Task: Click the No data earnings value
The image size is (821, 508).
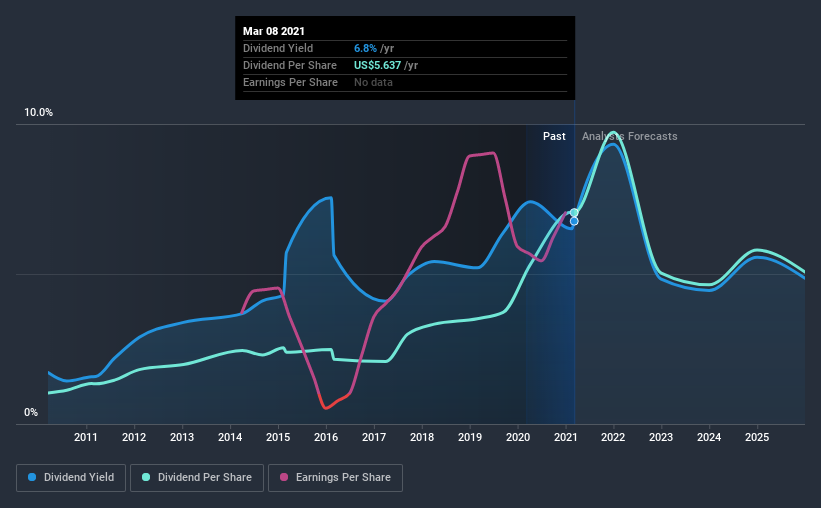Action: [373, 82]
